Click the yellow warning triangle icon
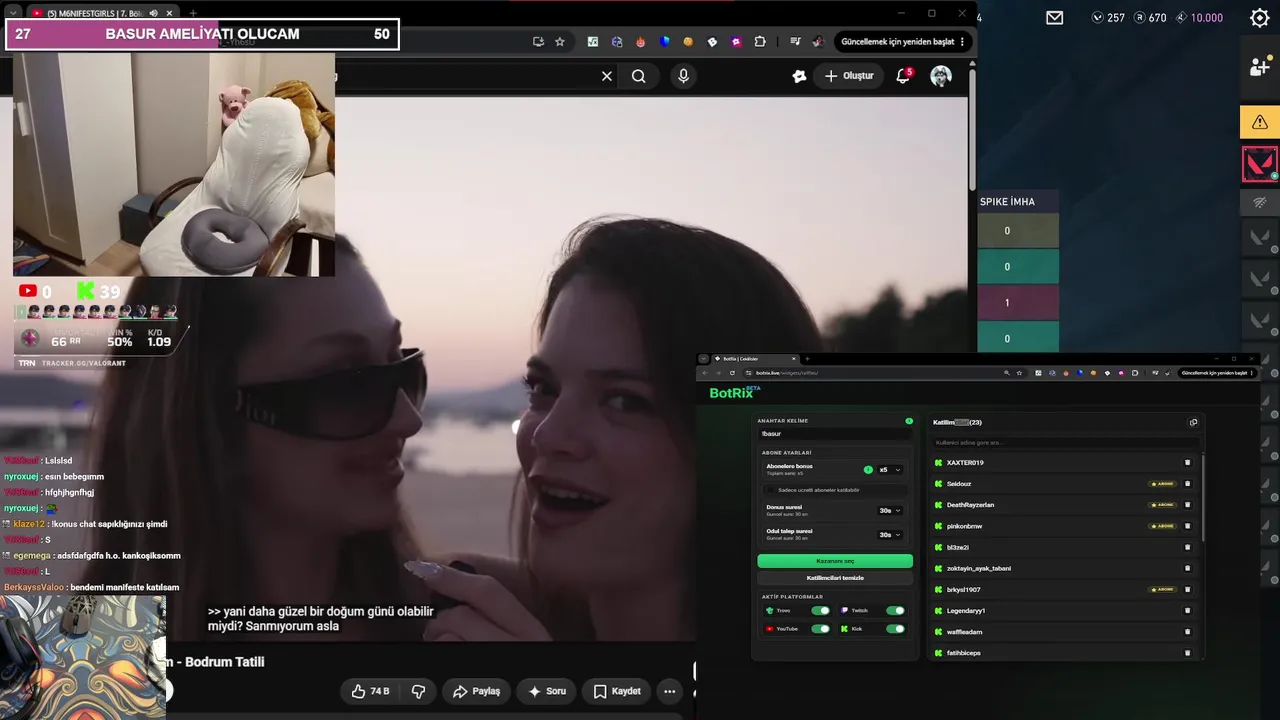The width and height of the screenshot is (1280, 720). [x=1260, y=122]
